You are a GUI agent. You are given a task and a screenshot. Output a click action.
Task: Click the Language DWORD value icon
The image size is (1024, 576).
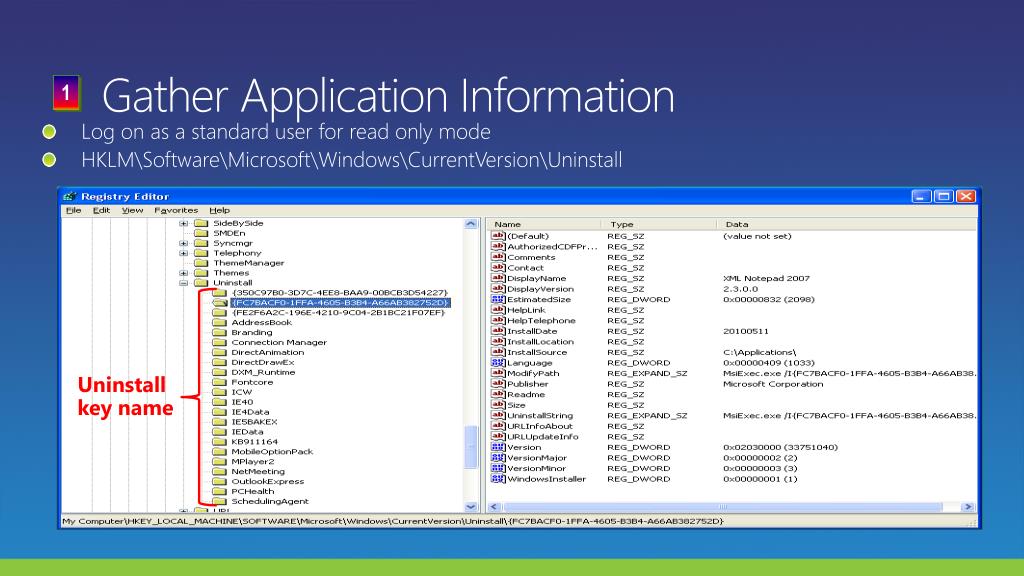pos(498,362)
